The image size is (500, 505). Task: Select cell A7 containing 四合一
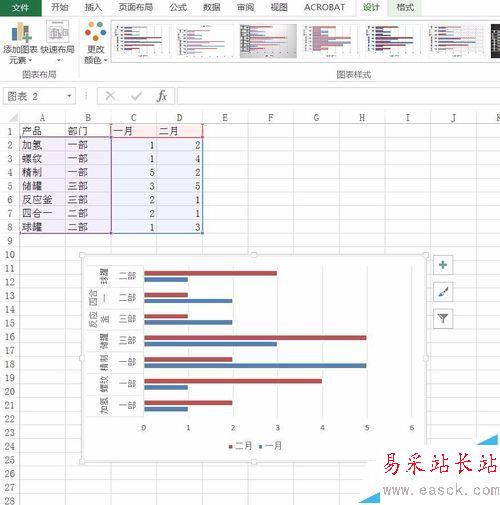[42, 213]
